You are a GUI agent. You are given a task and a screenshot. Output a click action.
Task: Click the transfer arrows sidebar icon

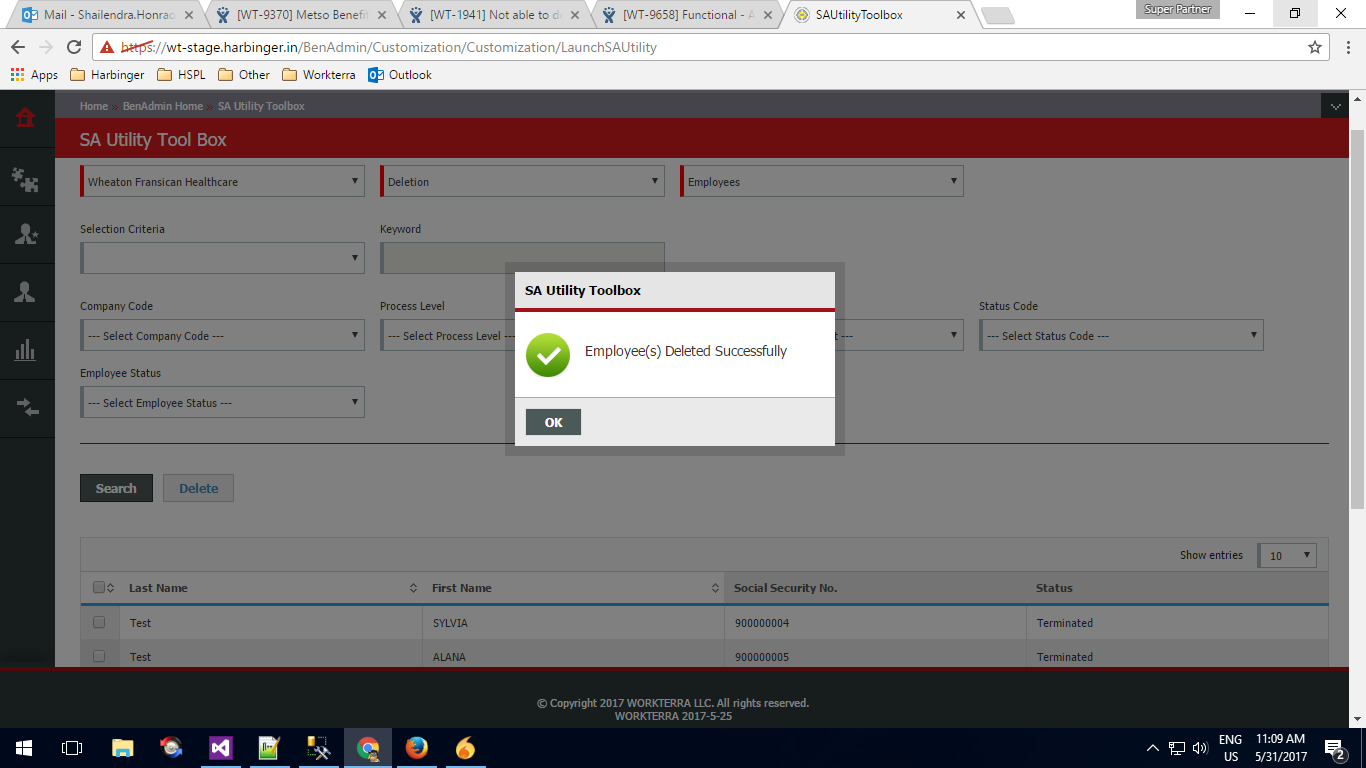(25, 407)
